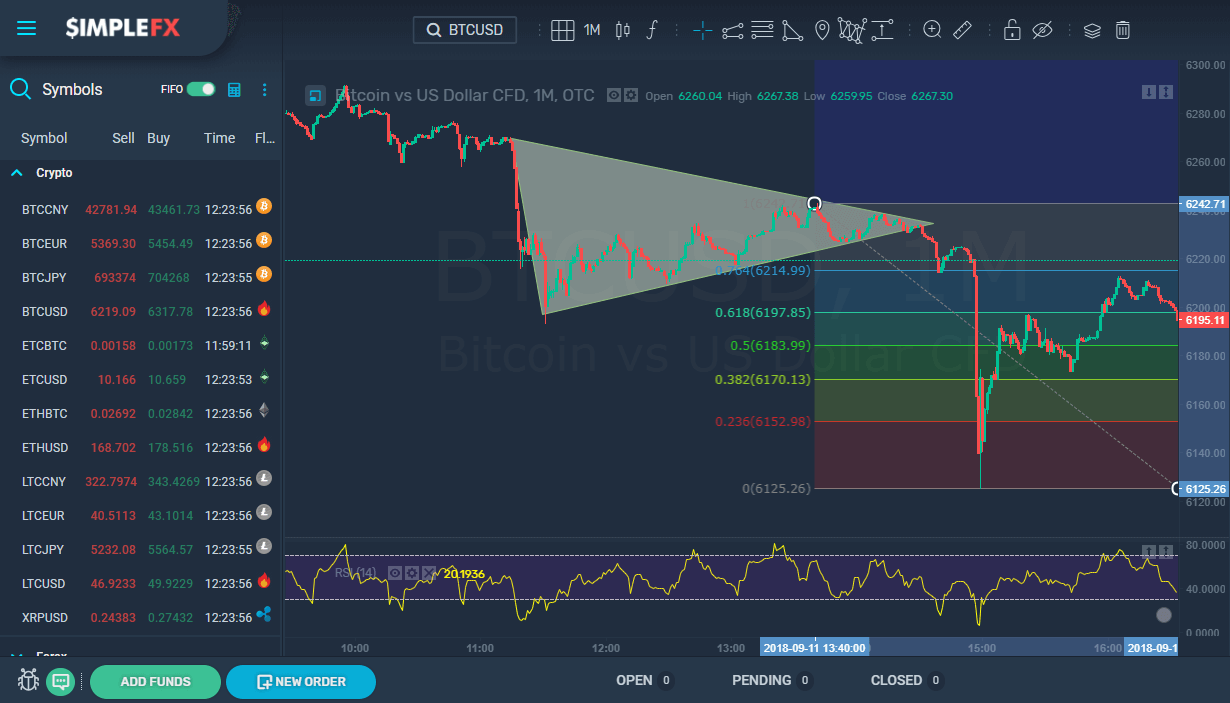Viewport: 1230px width, 703px height.
Task: Select the ETHUSD symbol row
Action: pos(140,447)
